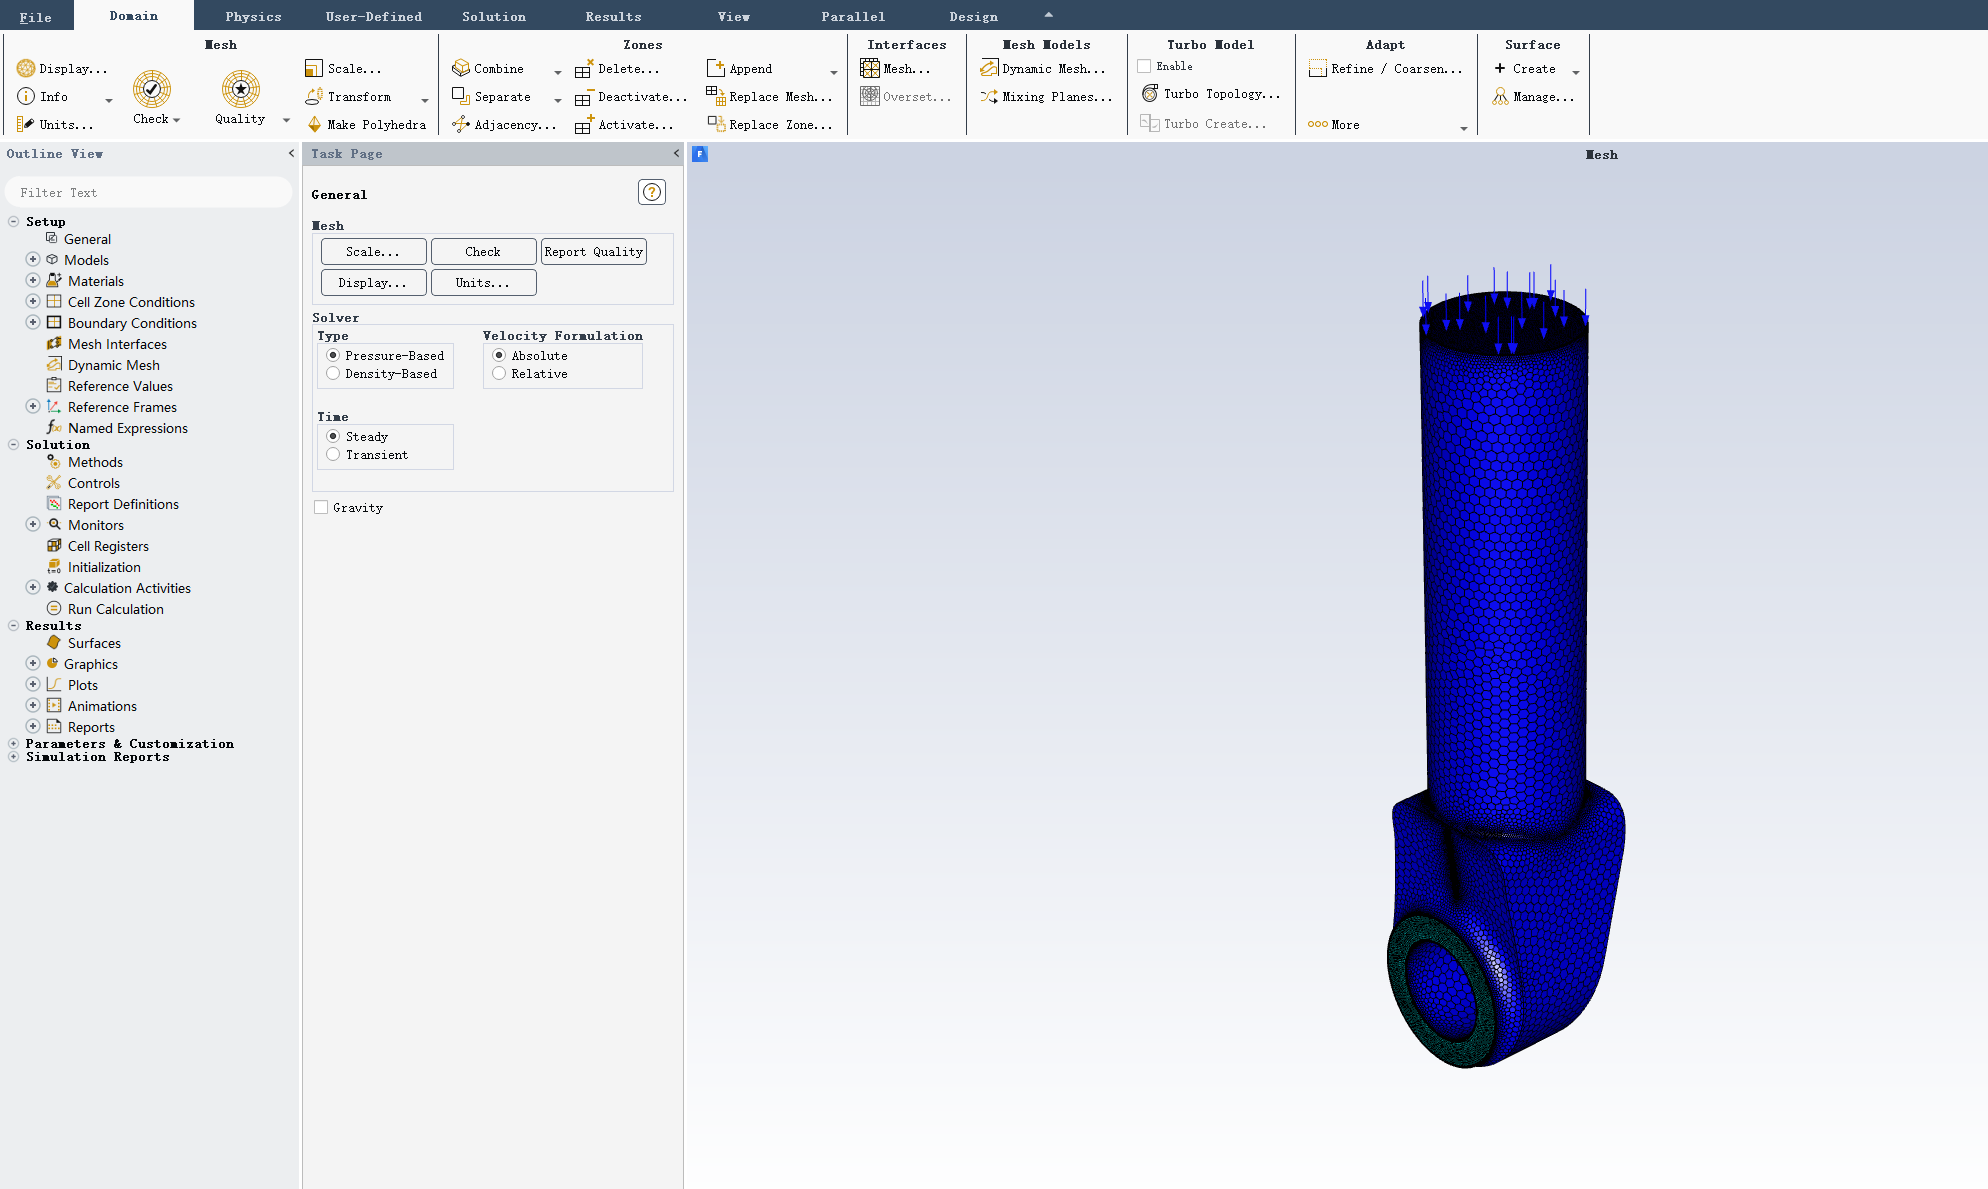Viewport: 1988px width, 1189px height.
Task: Open the Adapt More dropdown
Action: [1463, 128]
